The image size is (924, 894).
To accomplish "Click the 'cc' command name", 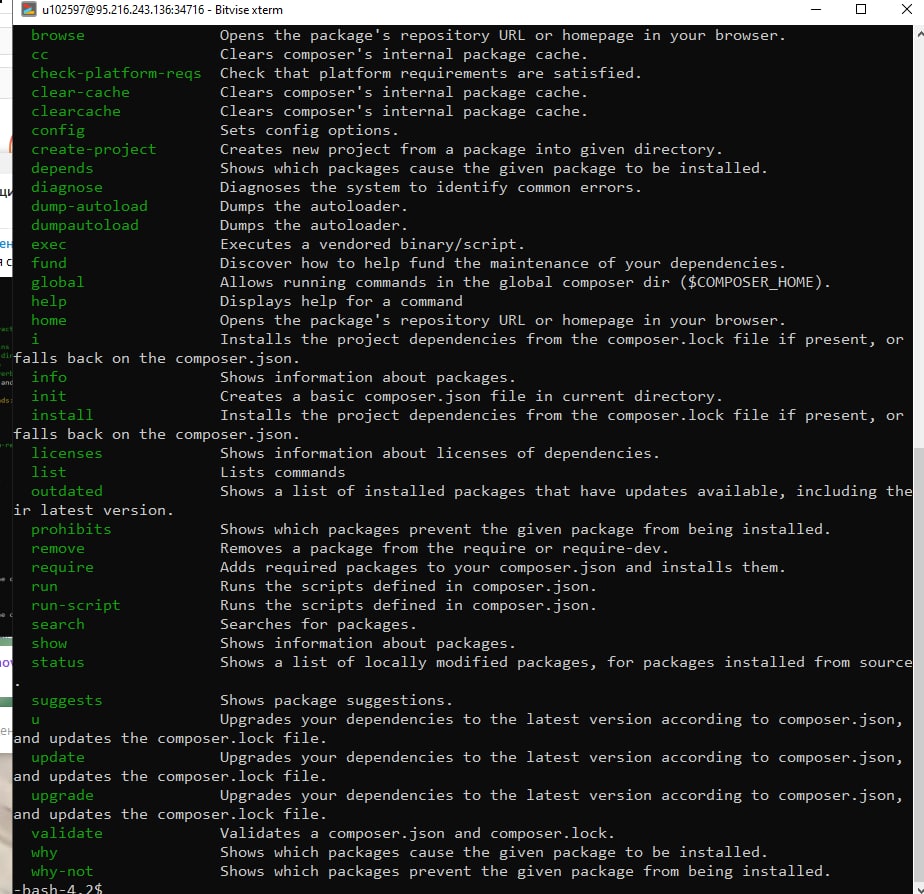I will [40, 55].
